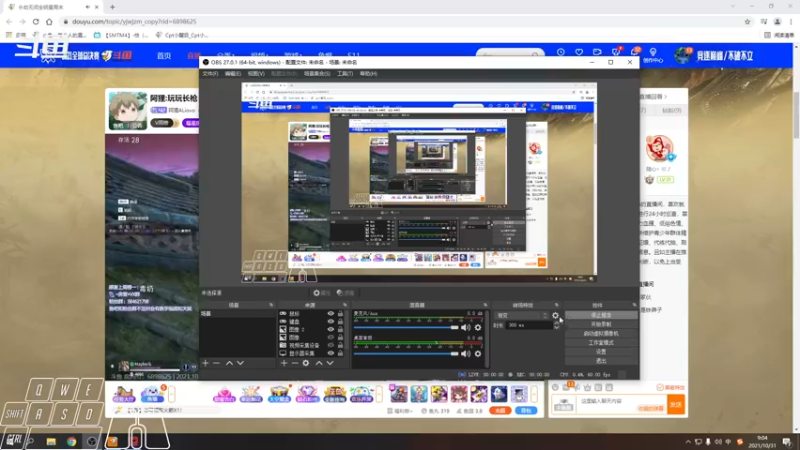Viewport: 800px width, 450px height.
Task: Open settings gear for Desktop Audio channel
Action: [478, 353]
